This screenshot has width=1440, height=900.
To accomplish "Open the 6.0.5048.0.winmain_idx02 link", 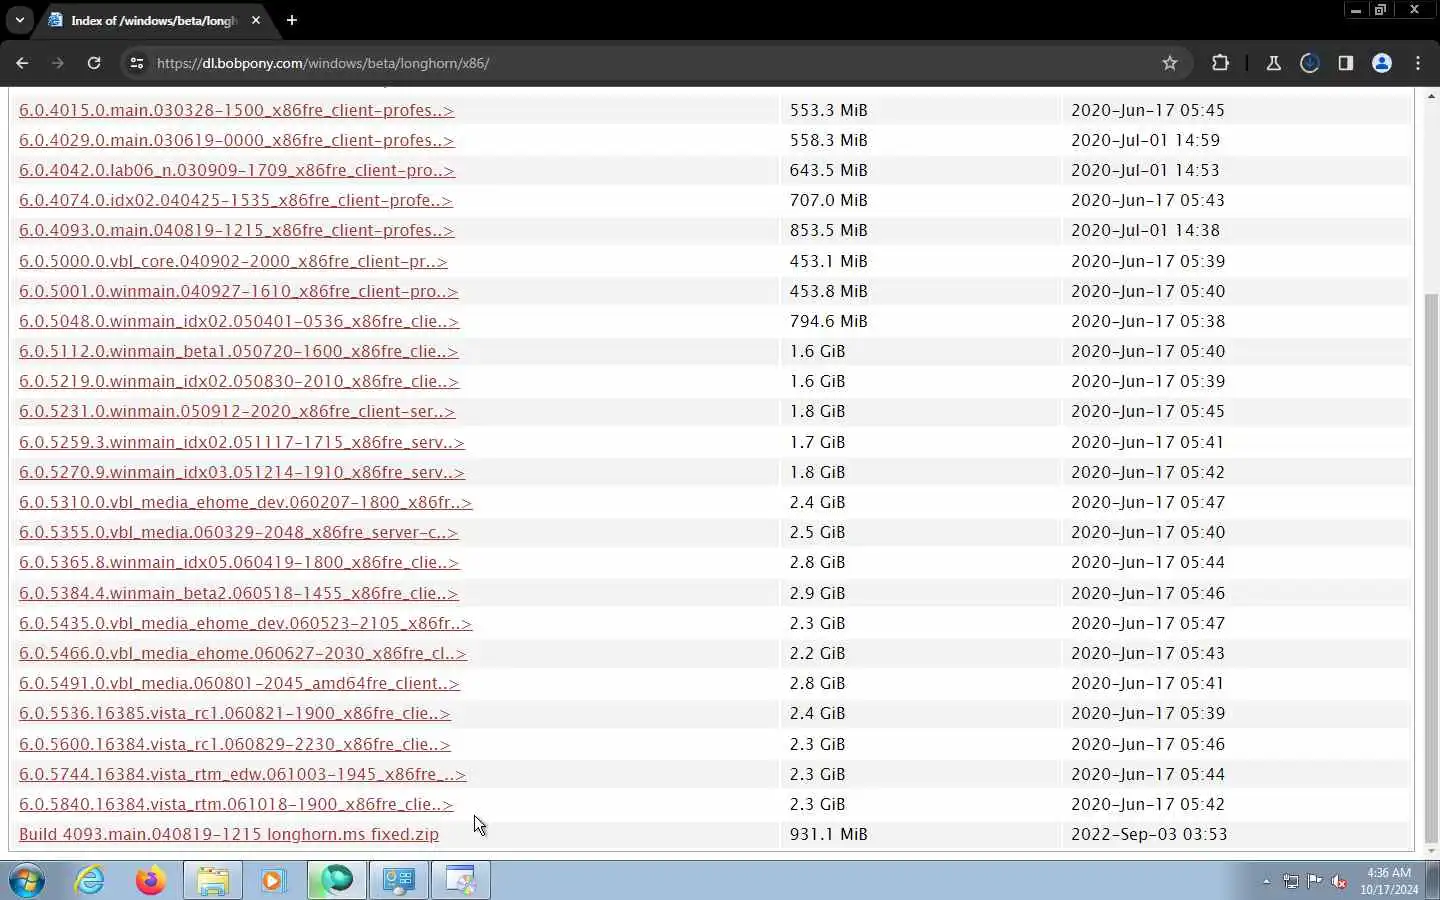I will [x=239, y=321].
